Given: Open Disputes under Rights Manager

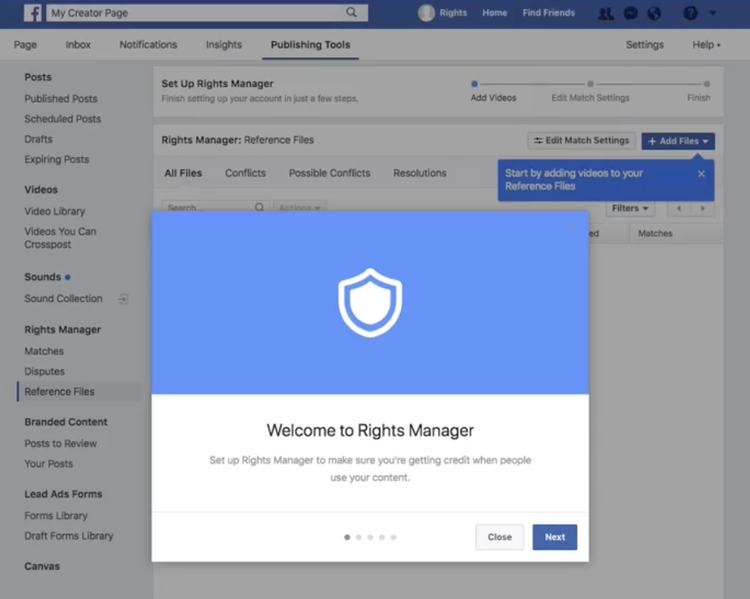Looking at the screenshot, I should (x=44, y=371).
